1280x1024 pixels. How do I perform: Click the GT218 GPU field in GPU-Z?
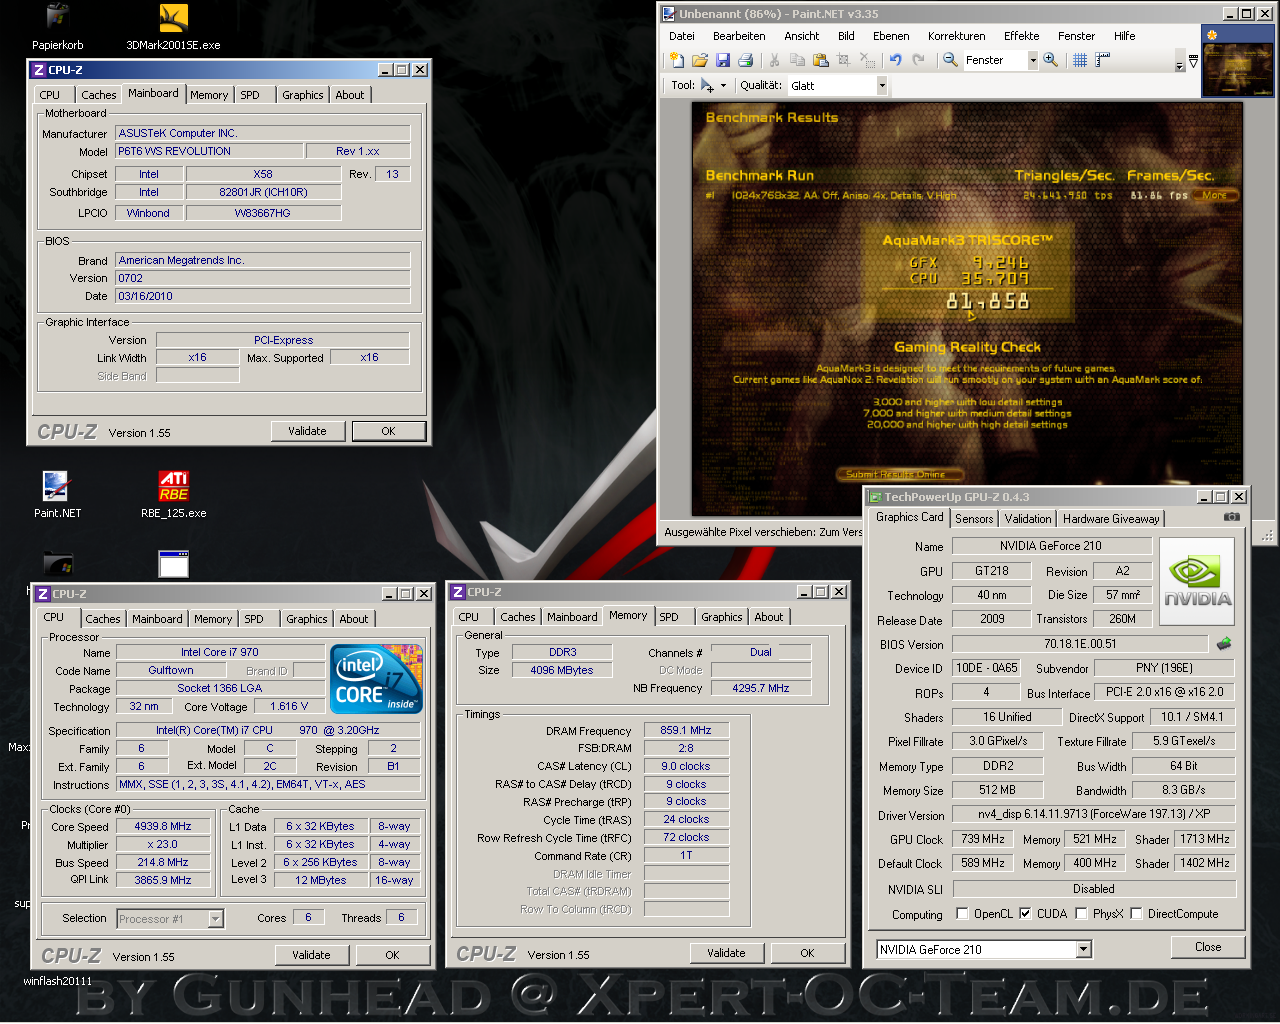tap(992, 571)
